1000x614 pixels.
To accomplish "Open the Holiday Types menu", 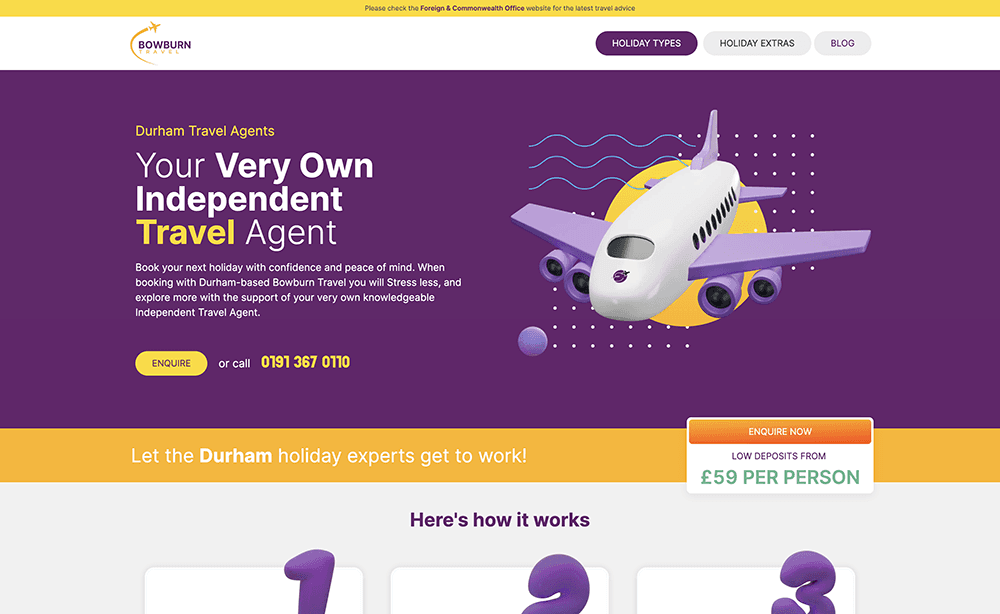I will (646, 43).
